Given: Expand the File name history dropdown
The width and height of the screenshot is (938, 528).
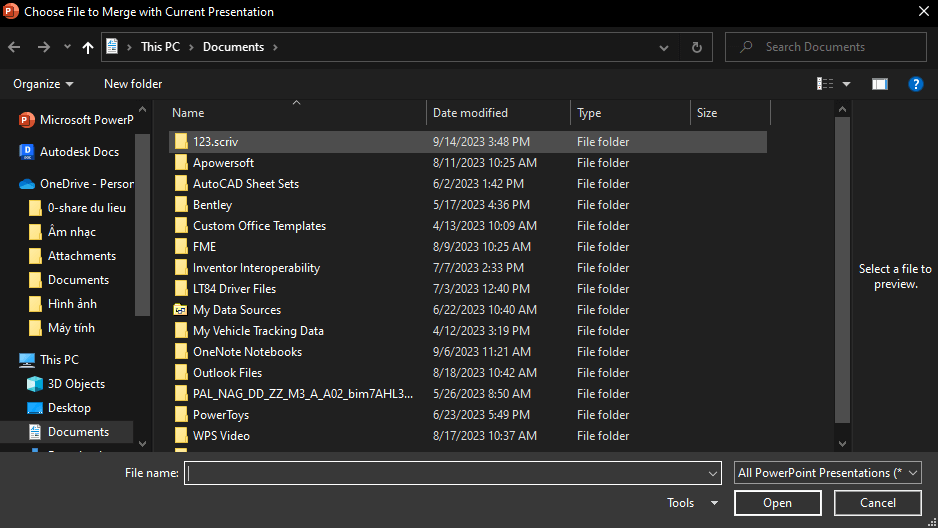Looking at the screenshot, I should (712, 473).
